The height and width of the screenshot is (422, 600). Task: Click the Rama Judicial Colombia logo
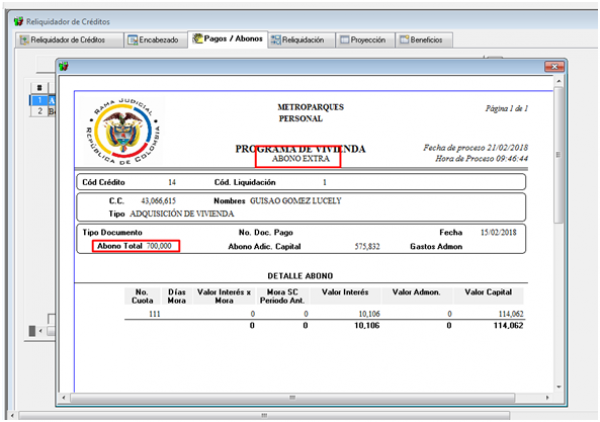point(123,131)
